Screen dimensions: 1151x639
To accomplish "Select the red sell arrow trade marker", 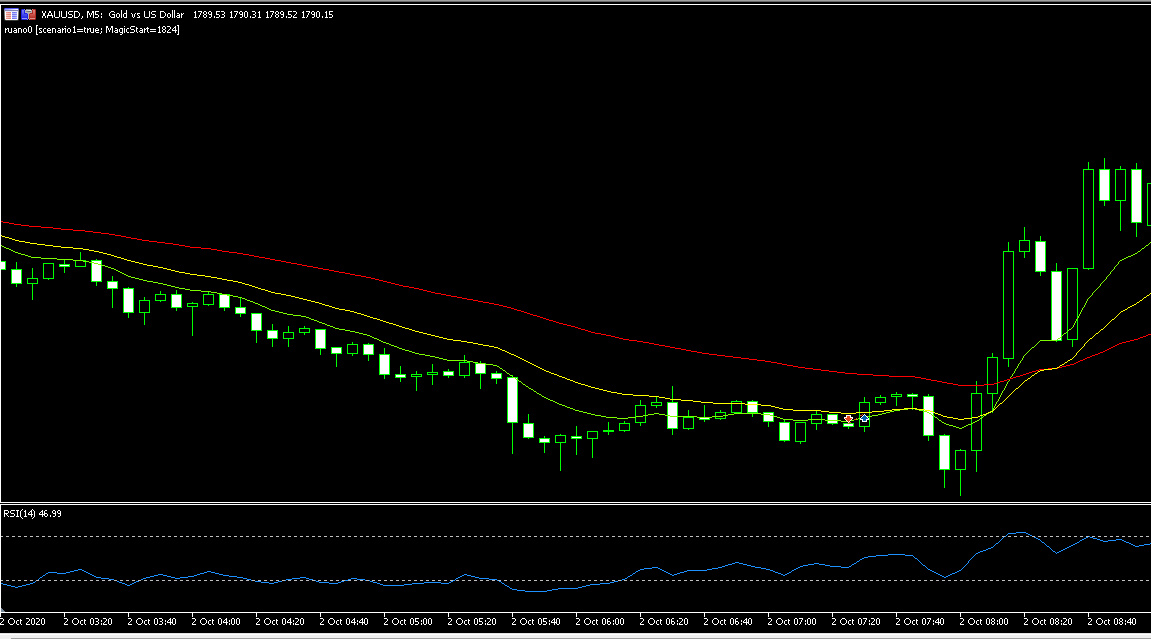I will point(849,418).
